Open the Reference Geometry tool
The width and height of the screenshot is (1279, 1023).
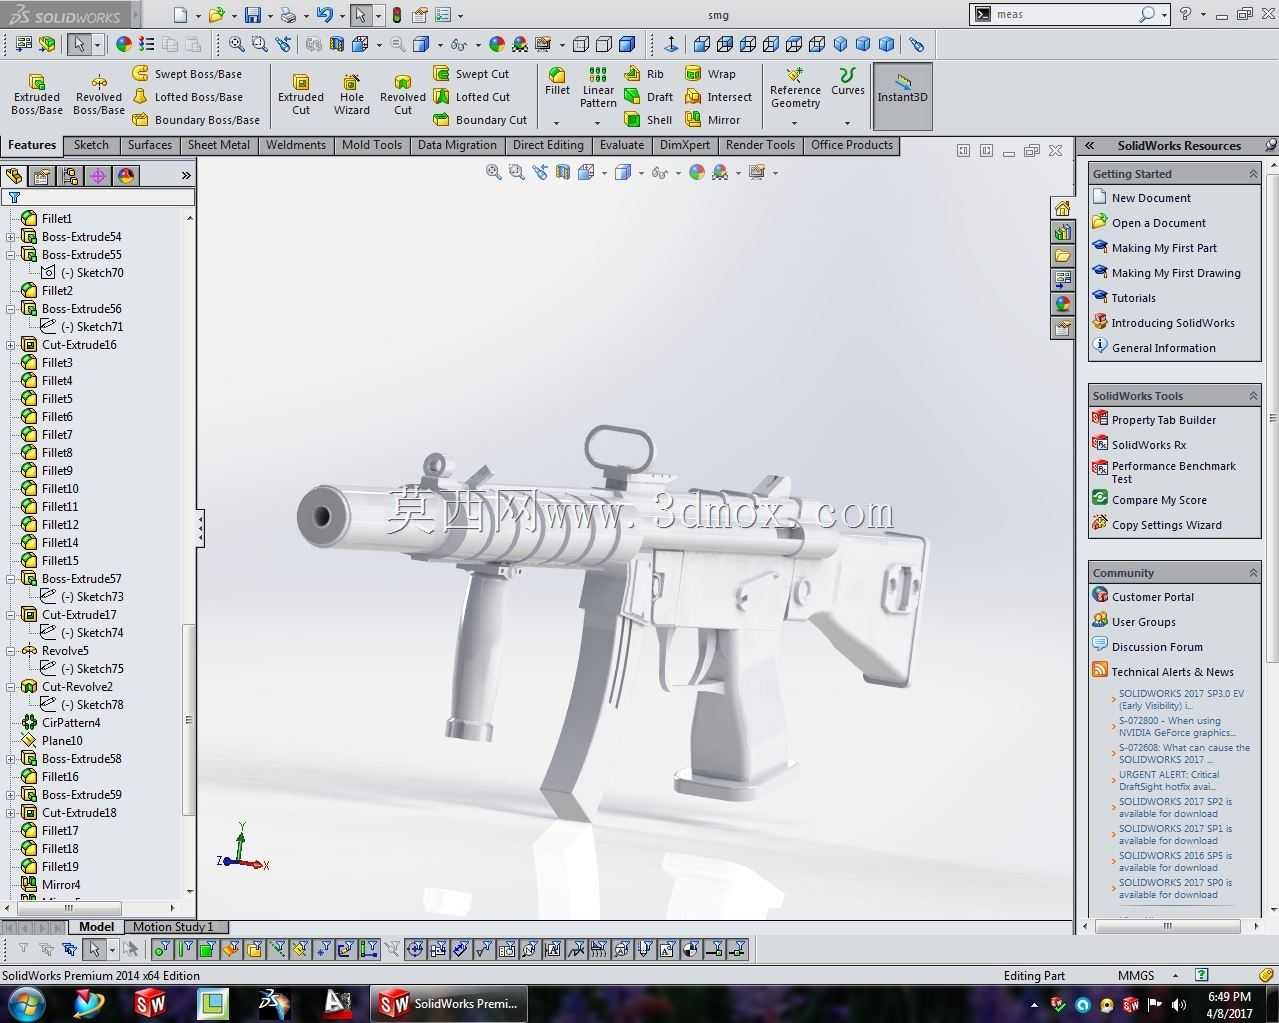[795, 88]
